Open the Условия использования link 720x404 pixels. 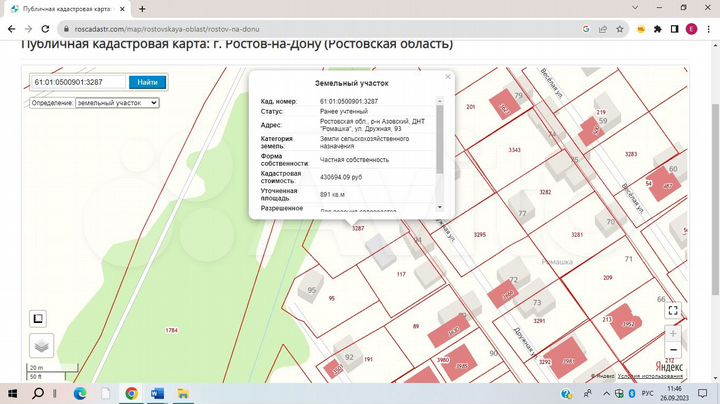click(x=650, y=376)
